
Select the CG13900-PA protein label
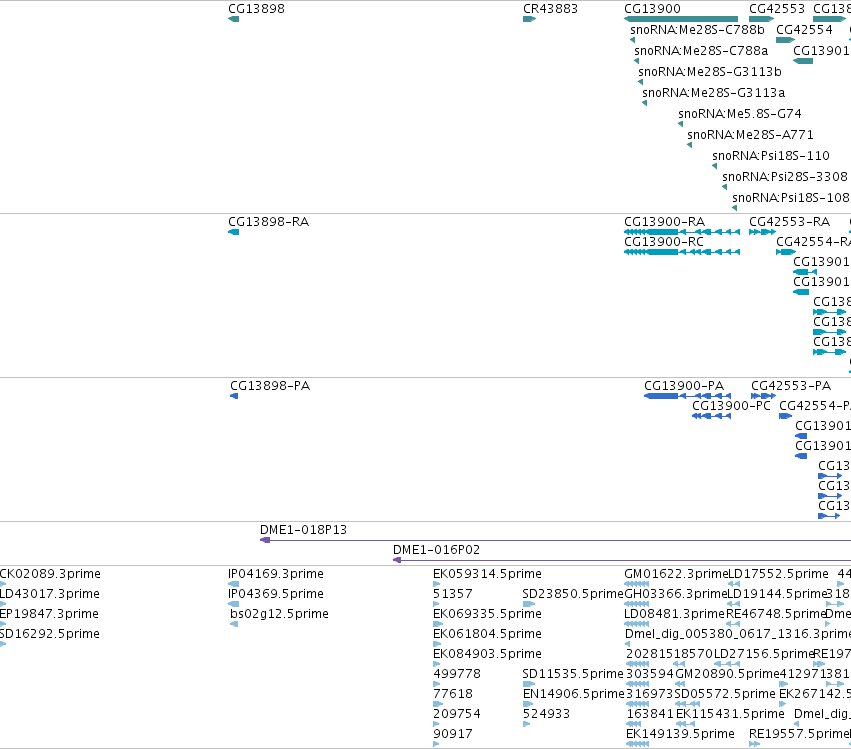coord(684,385)
